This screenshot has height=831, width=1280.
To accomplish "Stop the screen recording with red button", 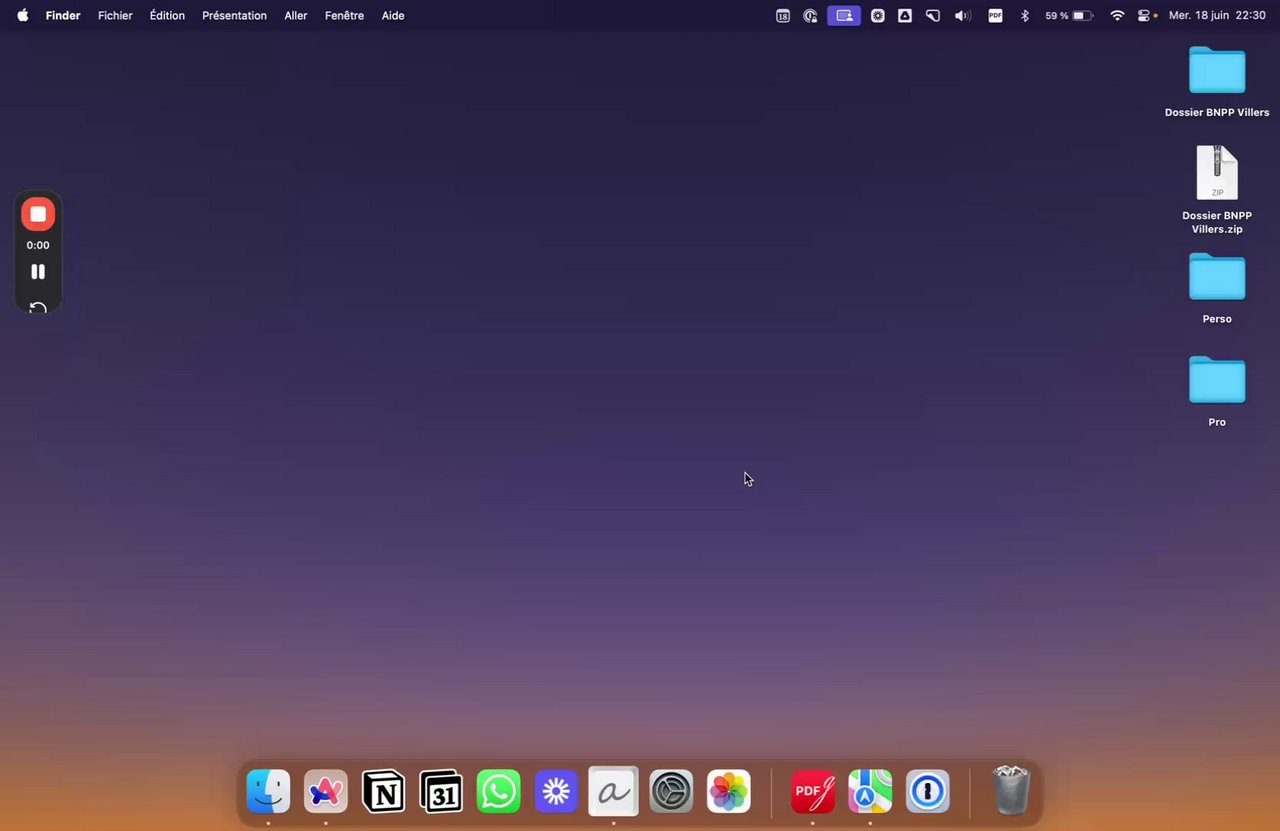I will point(38,214).
